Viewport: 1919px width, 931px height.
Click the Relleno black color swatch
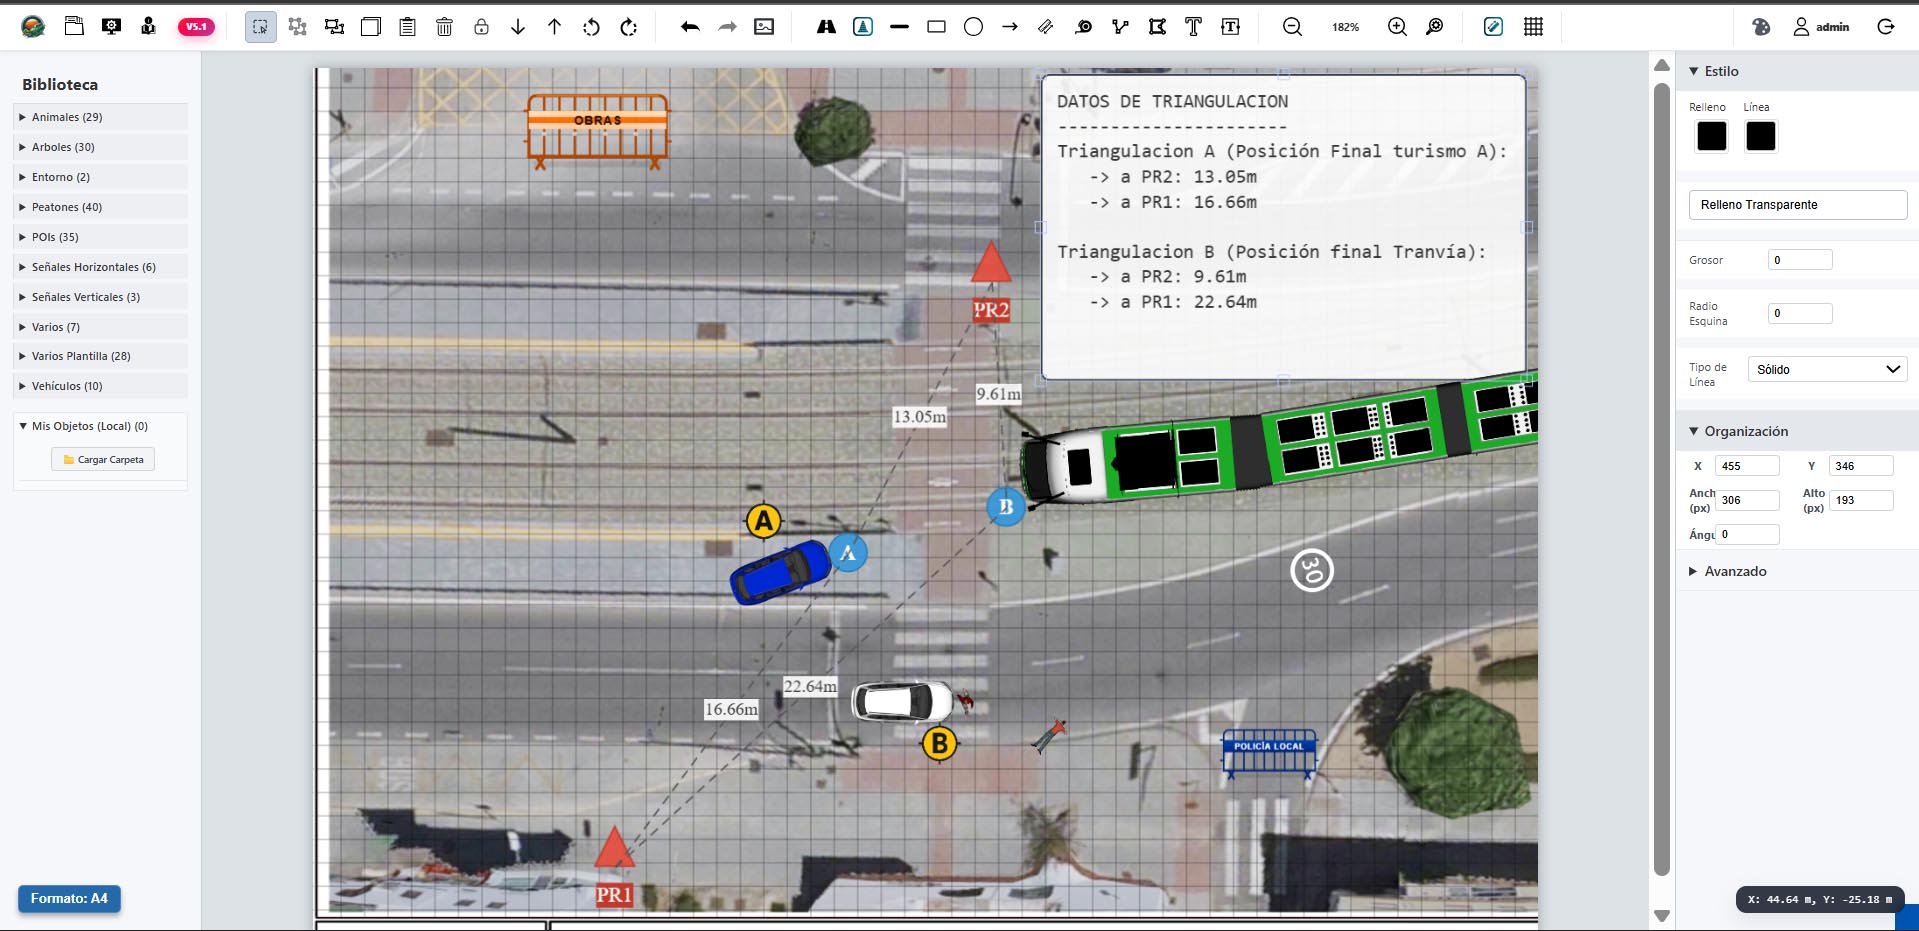(1711, 136)
